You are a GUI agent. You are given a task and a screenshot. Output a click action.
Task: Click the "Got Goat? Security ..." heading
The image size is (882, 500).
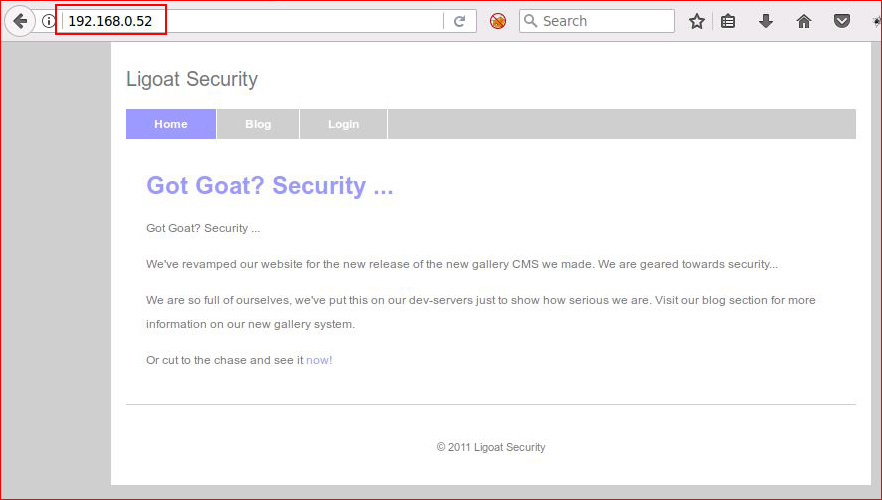tap(269, 185)
